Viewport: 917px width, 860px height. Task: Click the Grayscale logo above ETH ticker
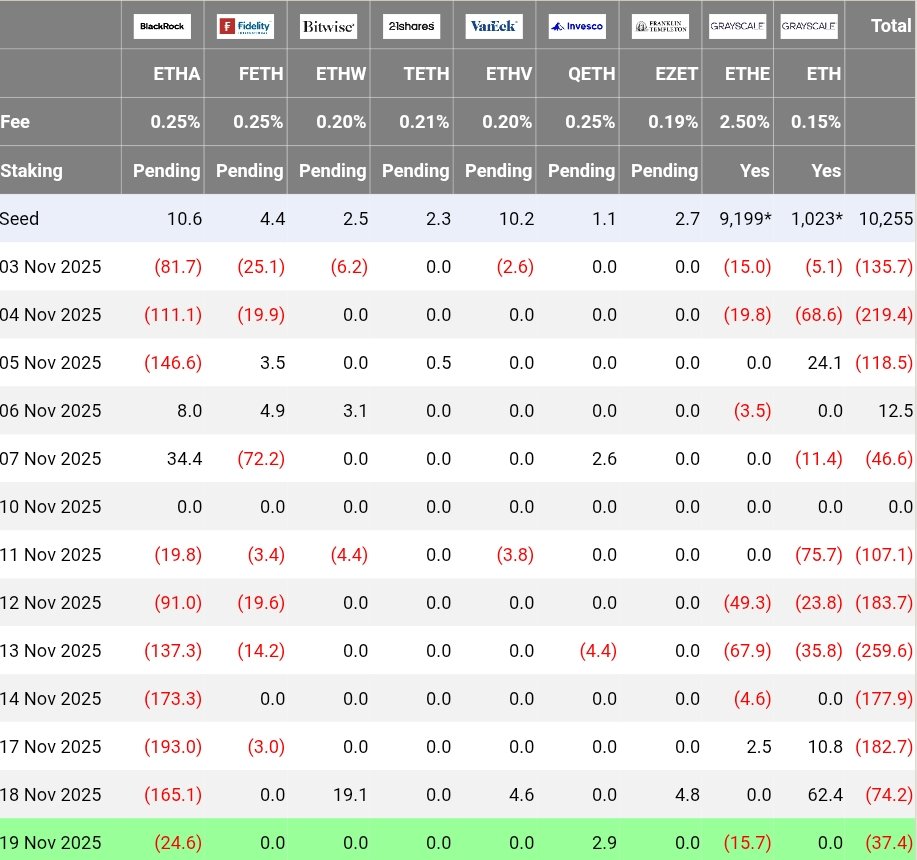[x=809, y=26]
